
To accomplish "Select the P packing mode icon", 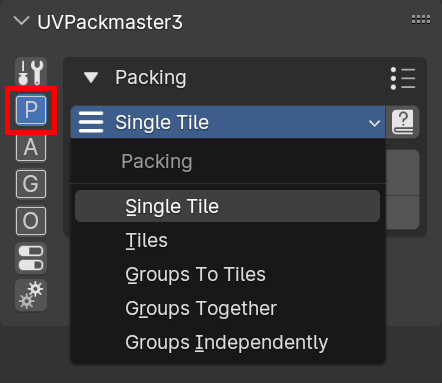I will coord(31,110).
